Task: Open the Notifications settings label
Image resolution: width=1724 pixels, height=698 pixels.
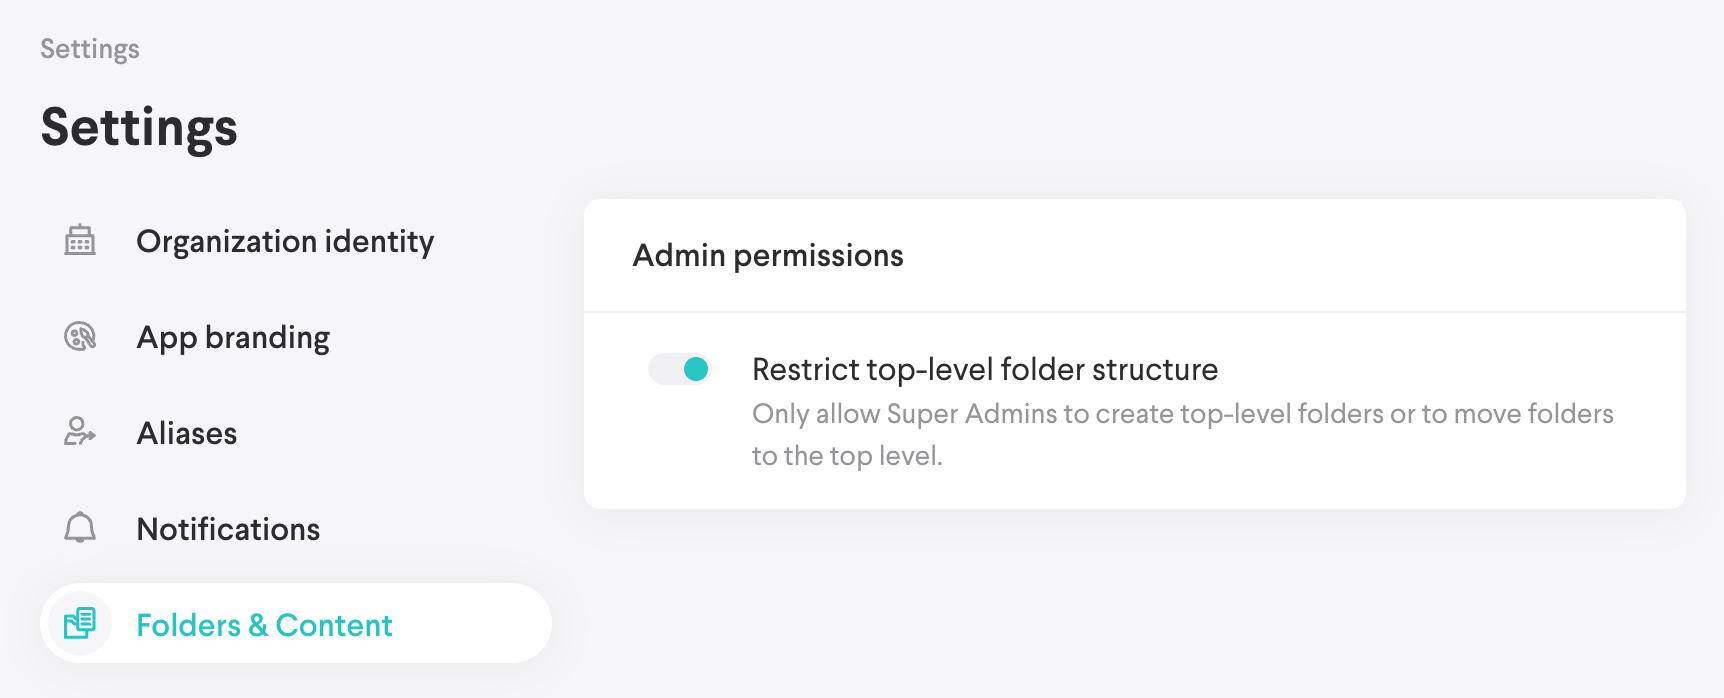Action: (x=228, y=530)
